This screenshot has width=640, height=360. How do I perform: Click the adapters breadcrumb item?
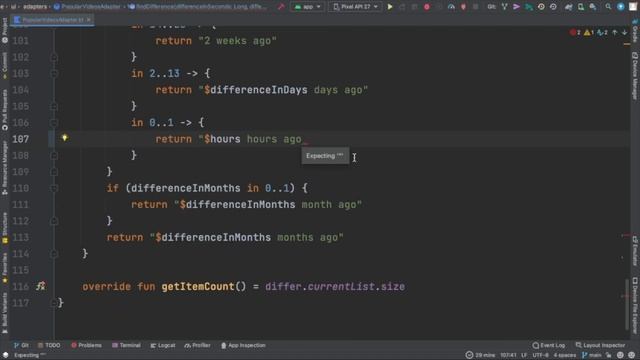click(x=35, y=7)
